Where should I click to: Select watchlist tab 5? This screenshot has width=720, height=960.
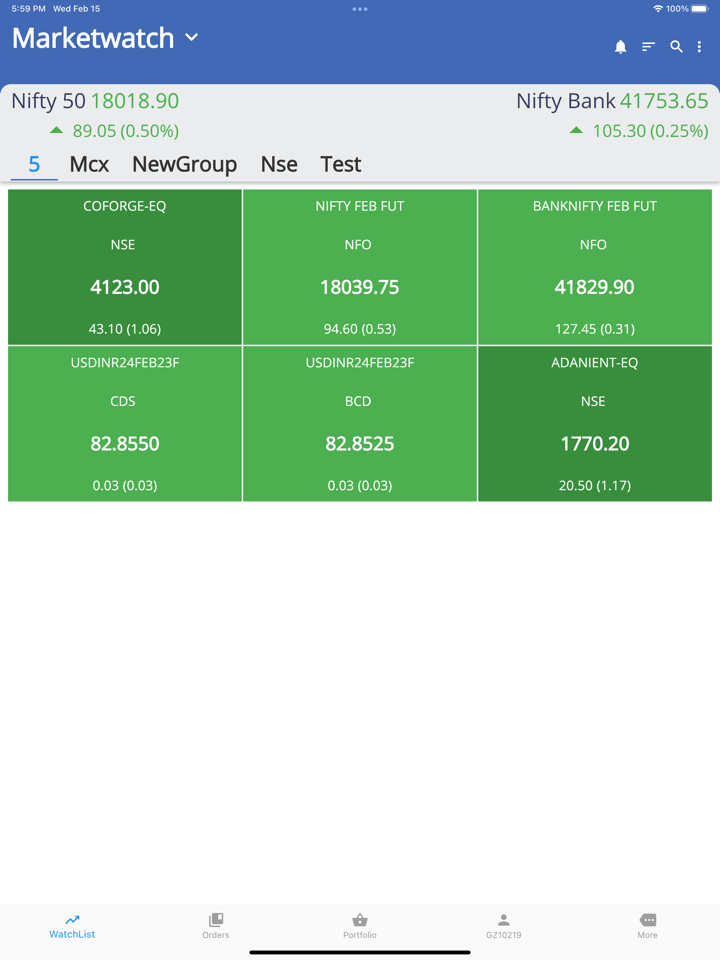[34, 164]
